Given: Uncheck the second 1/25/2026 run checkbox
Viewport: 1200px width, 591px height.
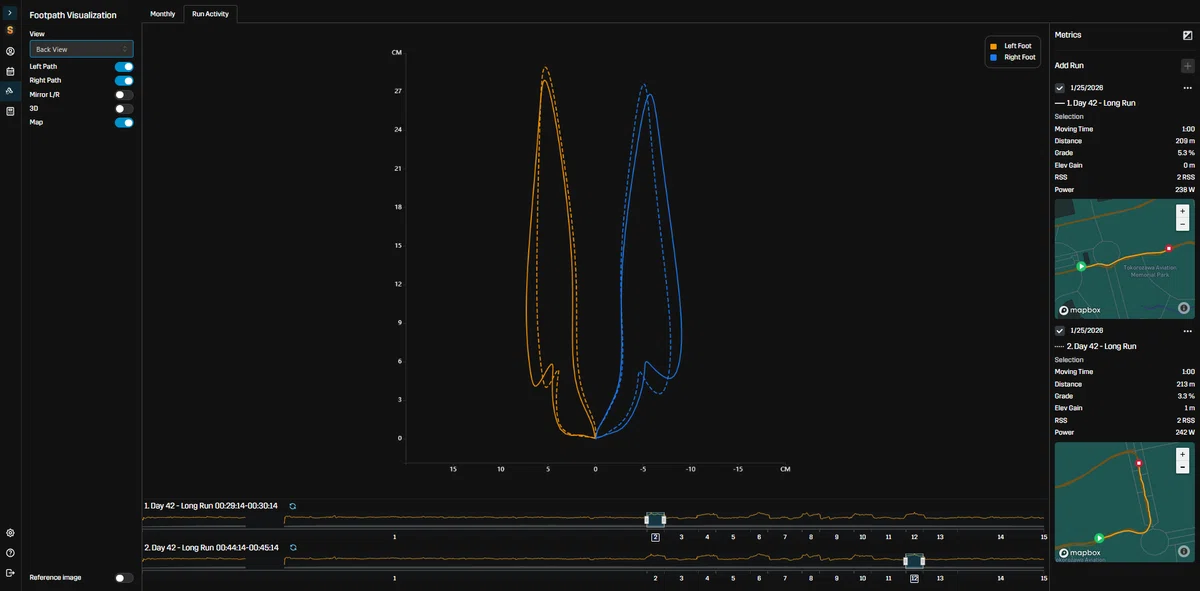Looking at the screenshot, I should tap(1060, 331).
